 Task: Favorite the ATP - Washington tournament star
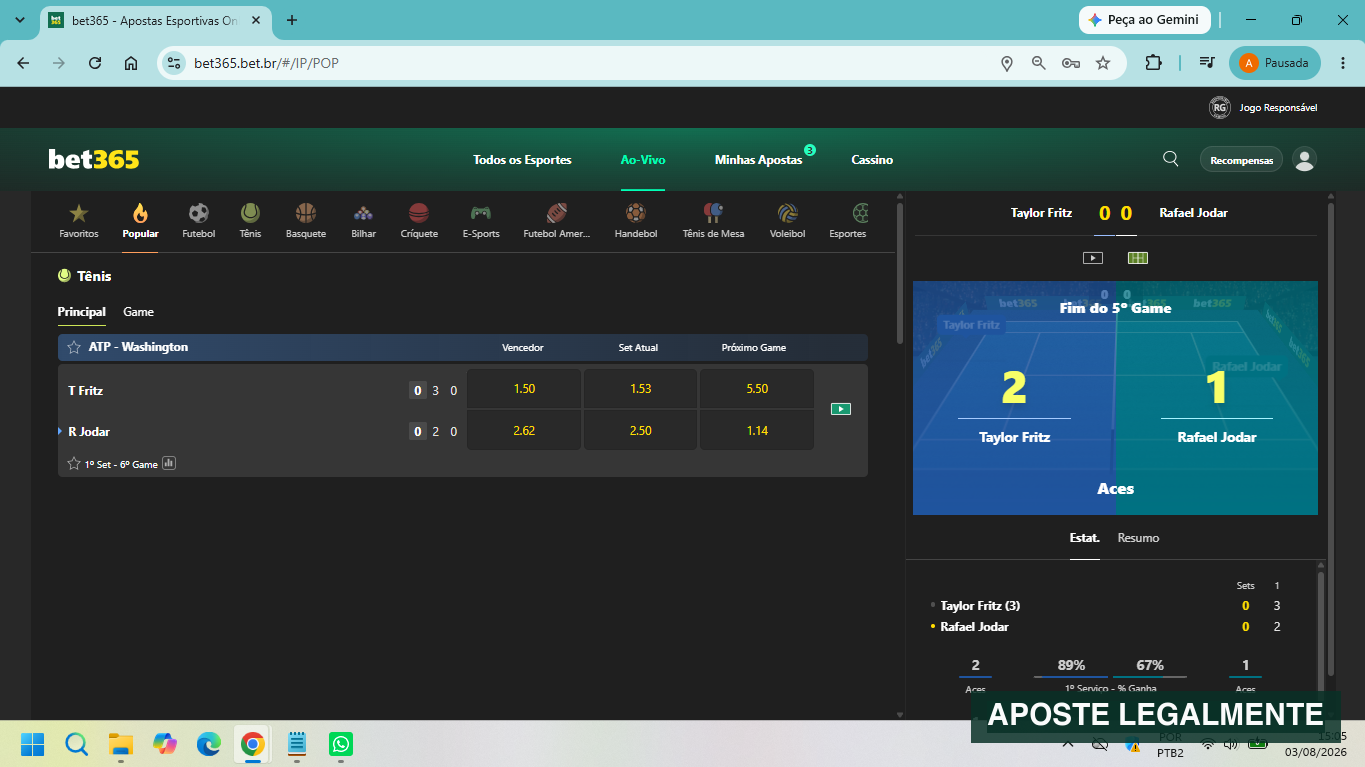[74, 347]
